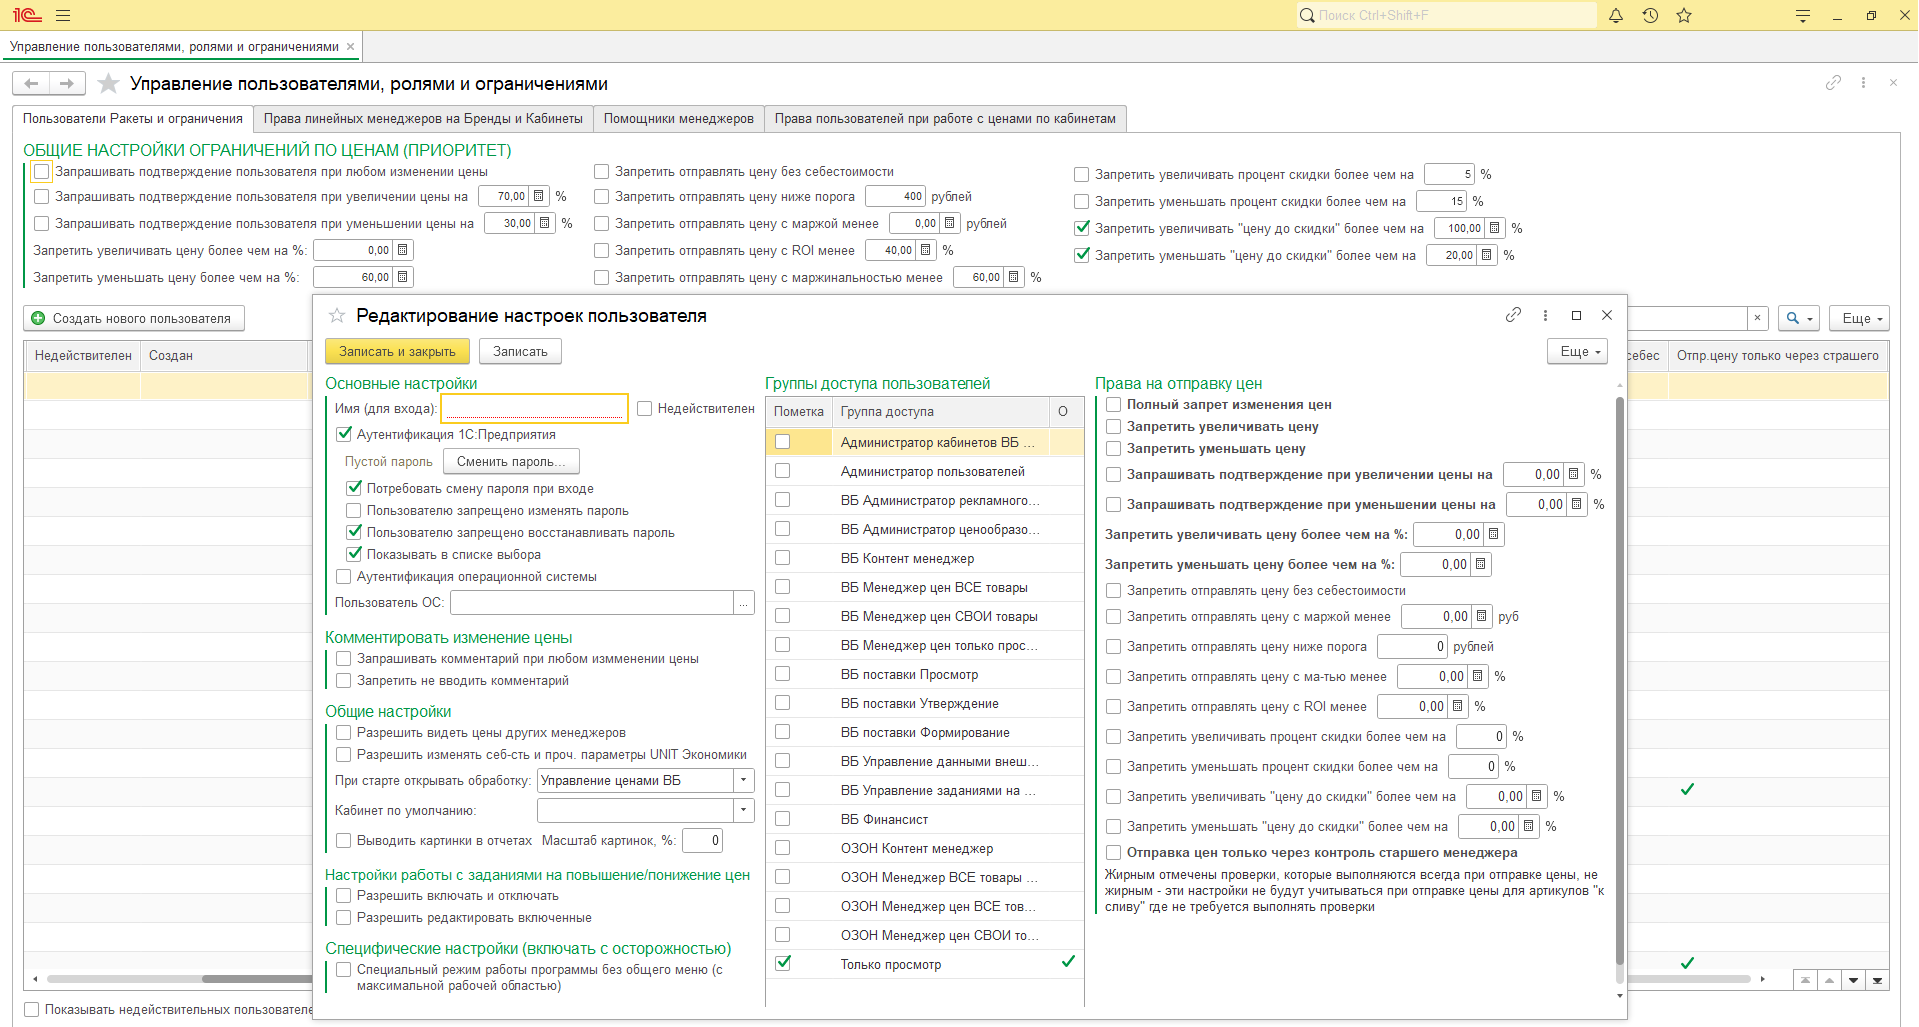Toggle Показывать недействительных пользователей checkbox
Viewport: 1919px width, 1027px height.
click(32, 1009)
